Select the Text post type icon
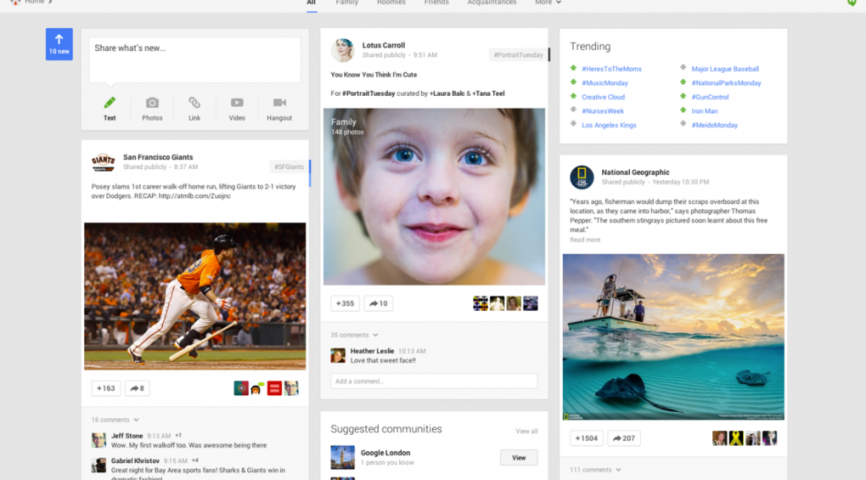The height and width of the screenshot is (480, 866). click(110, 103)
